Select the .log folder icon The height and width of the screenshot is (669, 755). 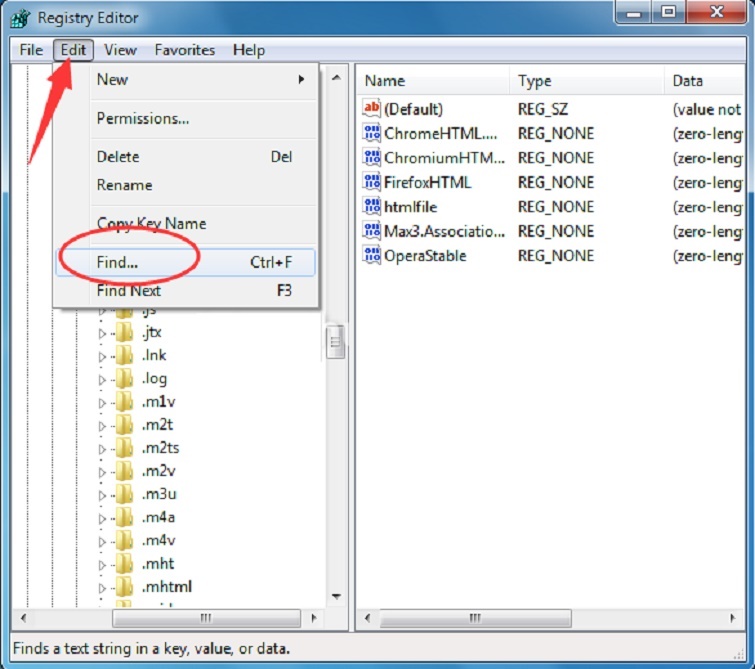pos(125,379)
